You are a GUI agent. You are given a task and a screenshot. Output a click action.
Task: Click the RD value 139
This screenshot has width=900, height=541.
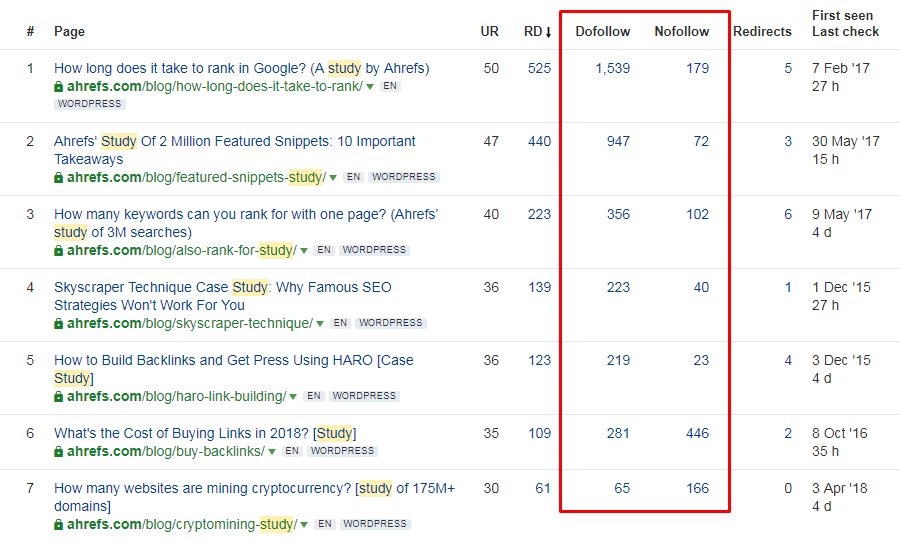[539, 287]
